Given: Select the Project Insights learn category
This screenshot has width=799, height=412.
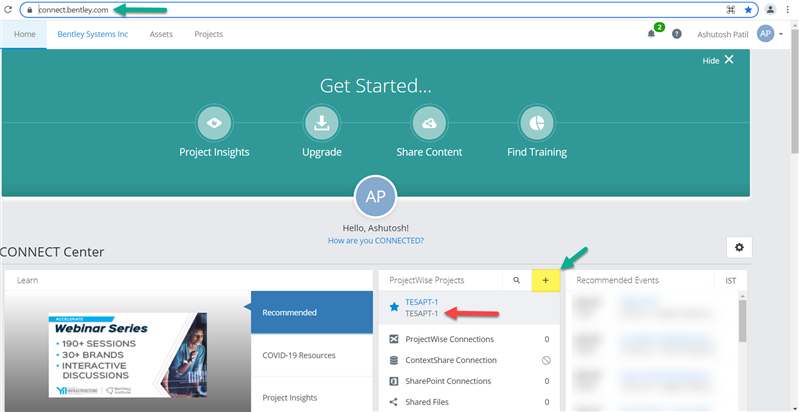Looking at the screenshot, I should pyautogui.click(x=312, y=397).
